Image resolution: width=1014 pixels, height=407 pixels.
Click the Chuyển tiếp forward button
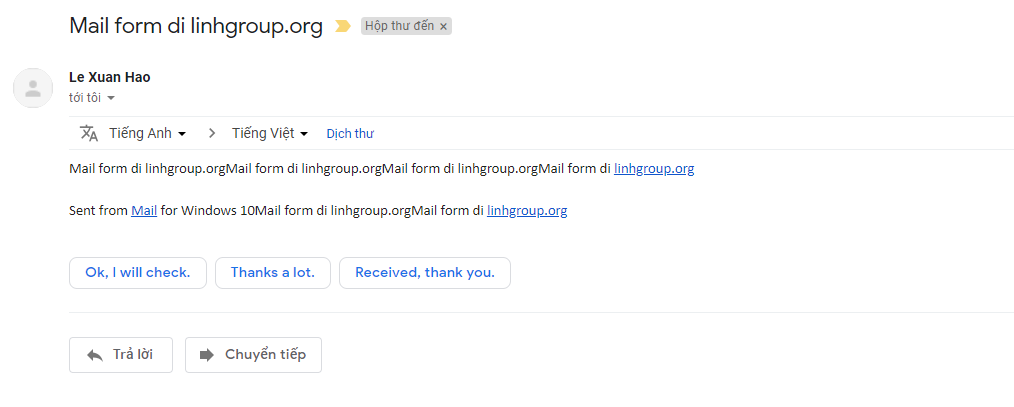pos(254,355)
